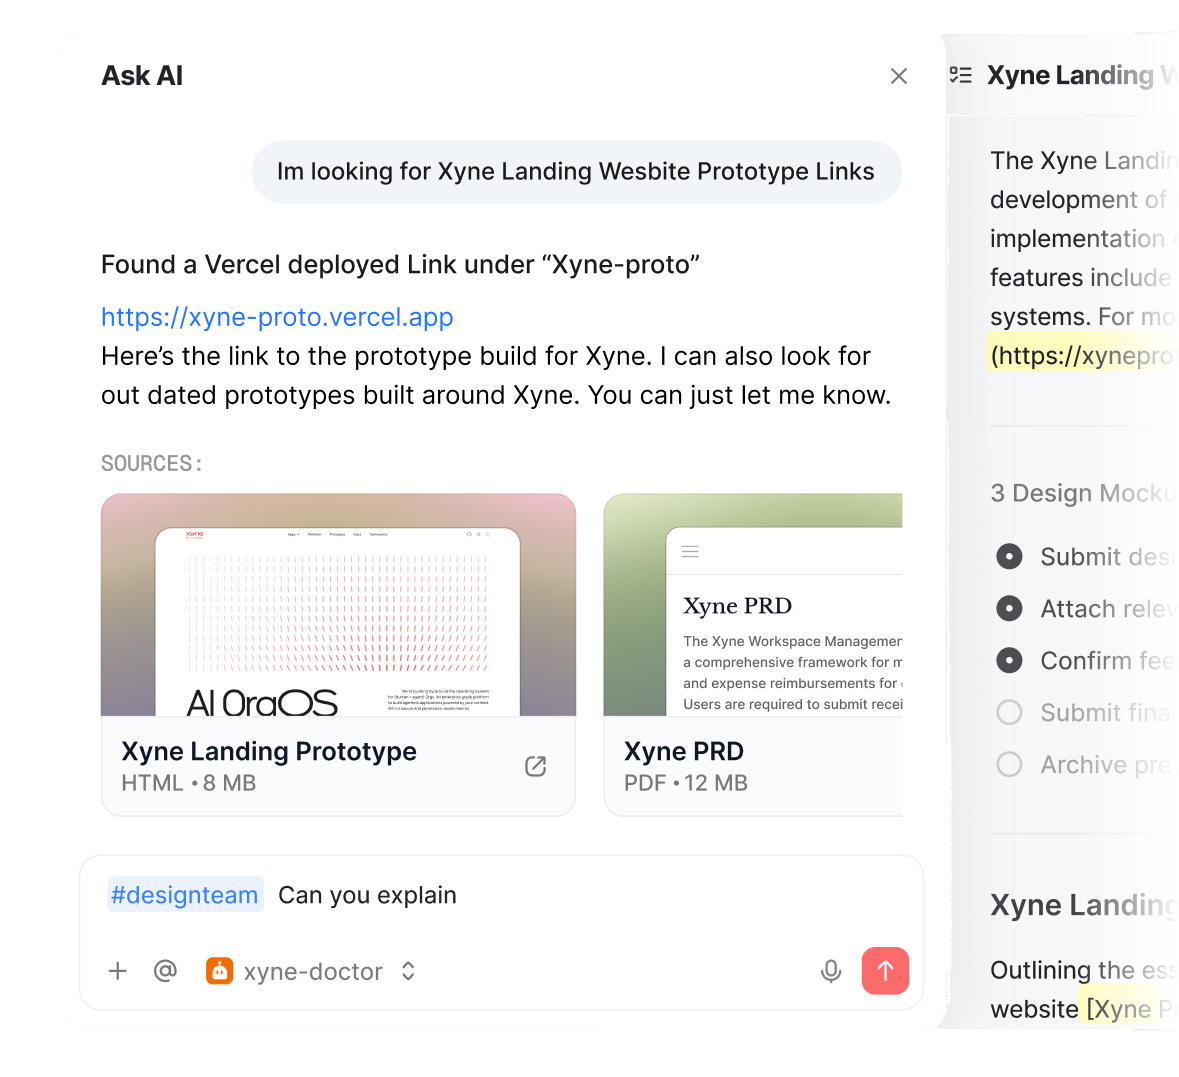1179x1077 pixels.
Task: Click the #designteam tag in input
Action: tap(185, 895)
